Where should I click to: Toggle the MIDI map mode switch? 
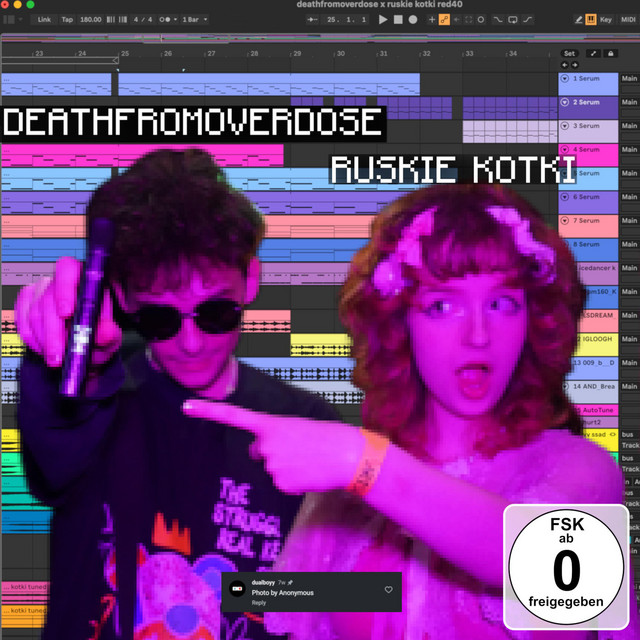pyautogui.click(x=629, y=19)
